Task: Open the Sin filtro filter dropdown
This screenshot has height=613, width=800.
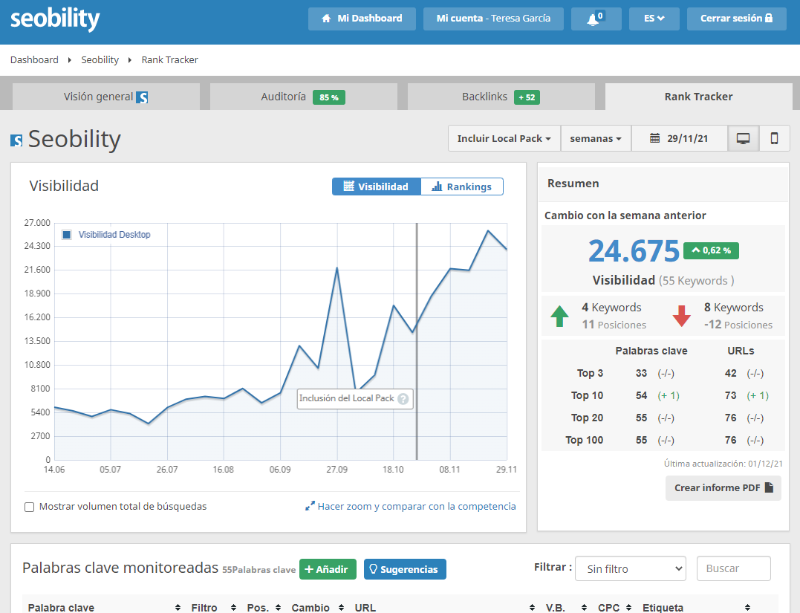Action: [x=631, y=569]
